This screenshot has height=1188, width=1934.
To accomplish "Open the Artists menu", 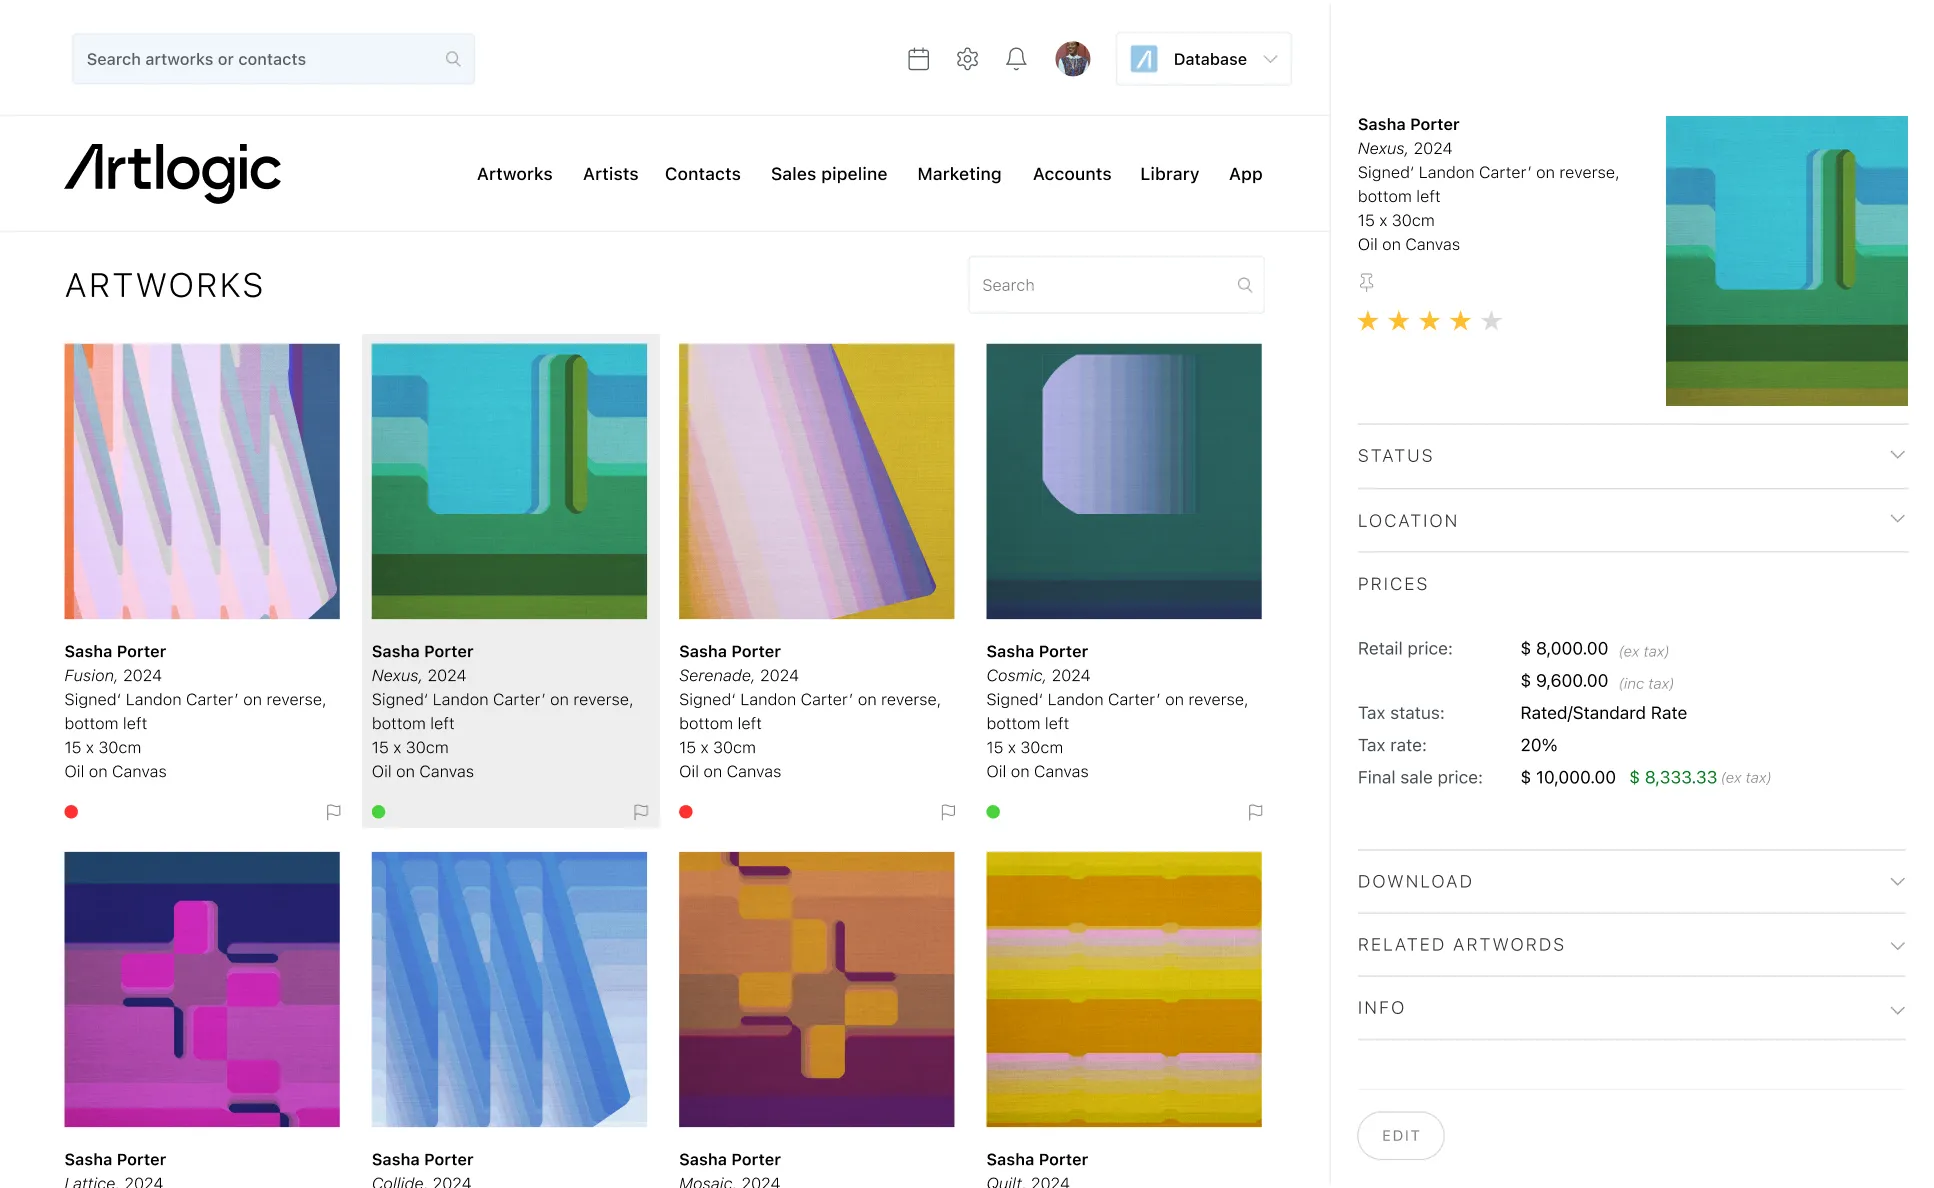I will click(x=610, y=174).
